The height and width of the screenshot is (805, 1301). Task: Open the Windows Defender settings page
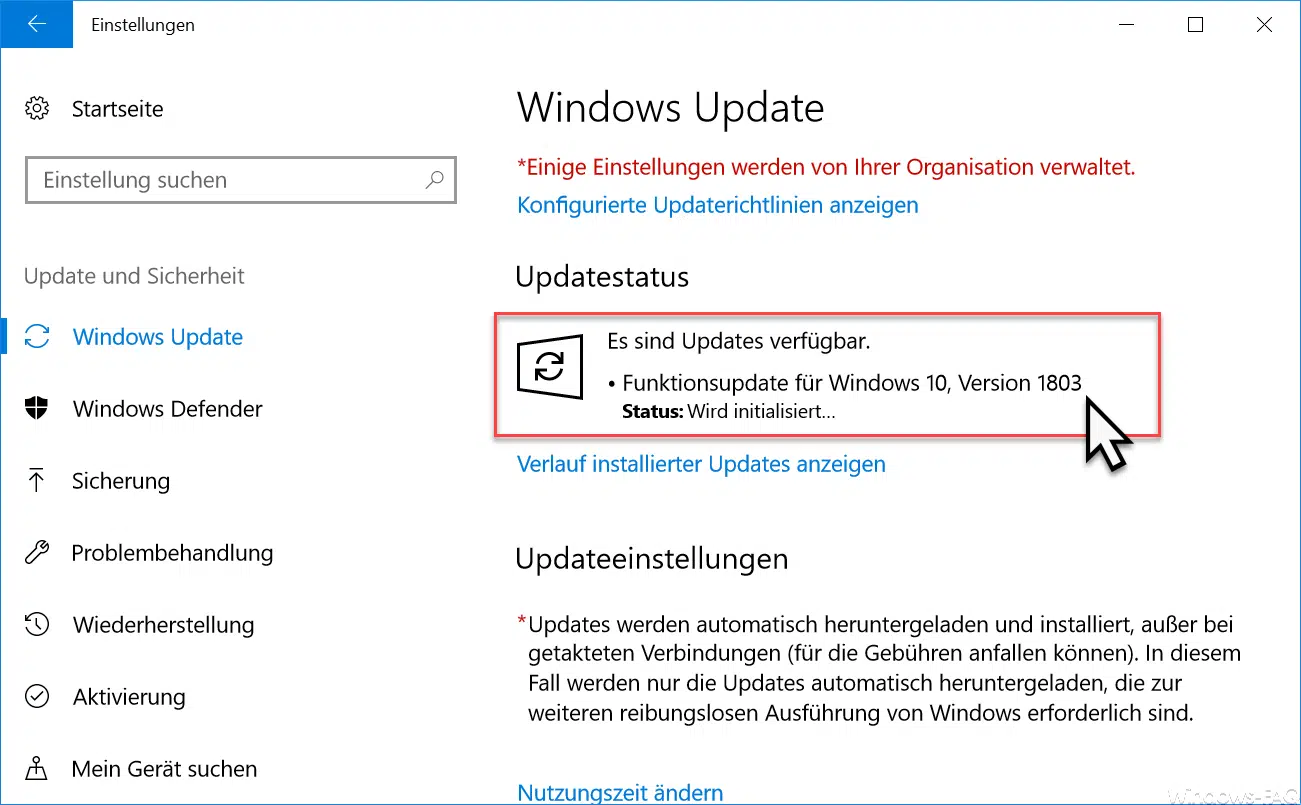pyautogui.click(x=167, y=409)
